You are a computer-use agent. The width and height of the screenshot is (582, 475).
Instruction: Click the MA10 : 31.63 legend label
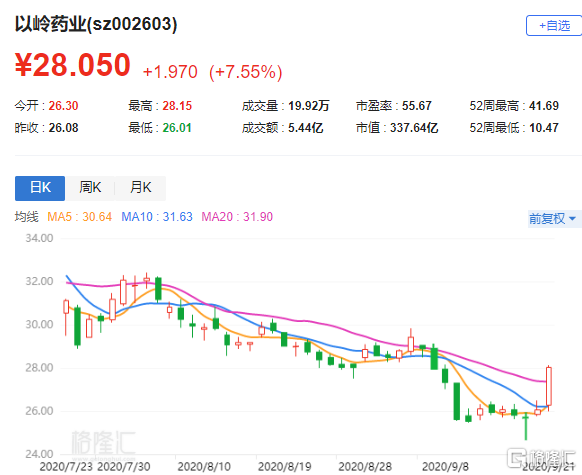pos(157,217)
